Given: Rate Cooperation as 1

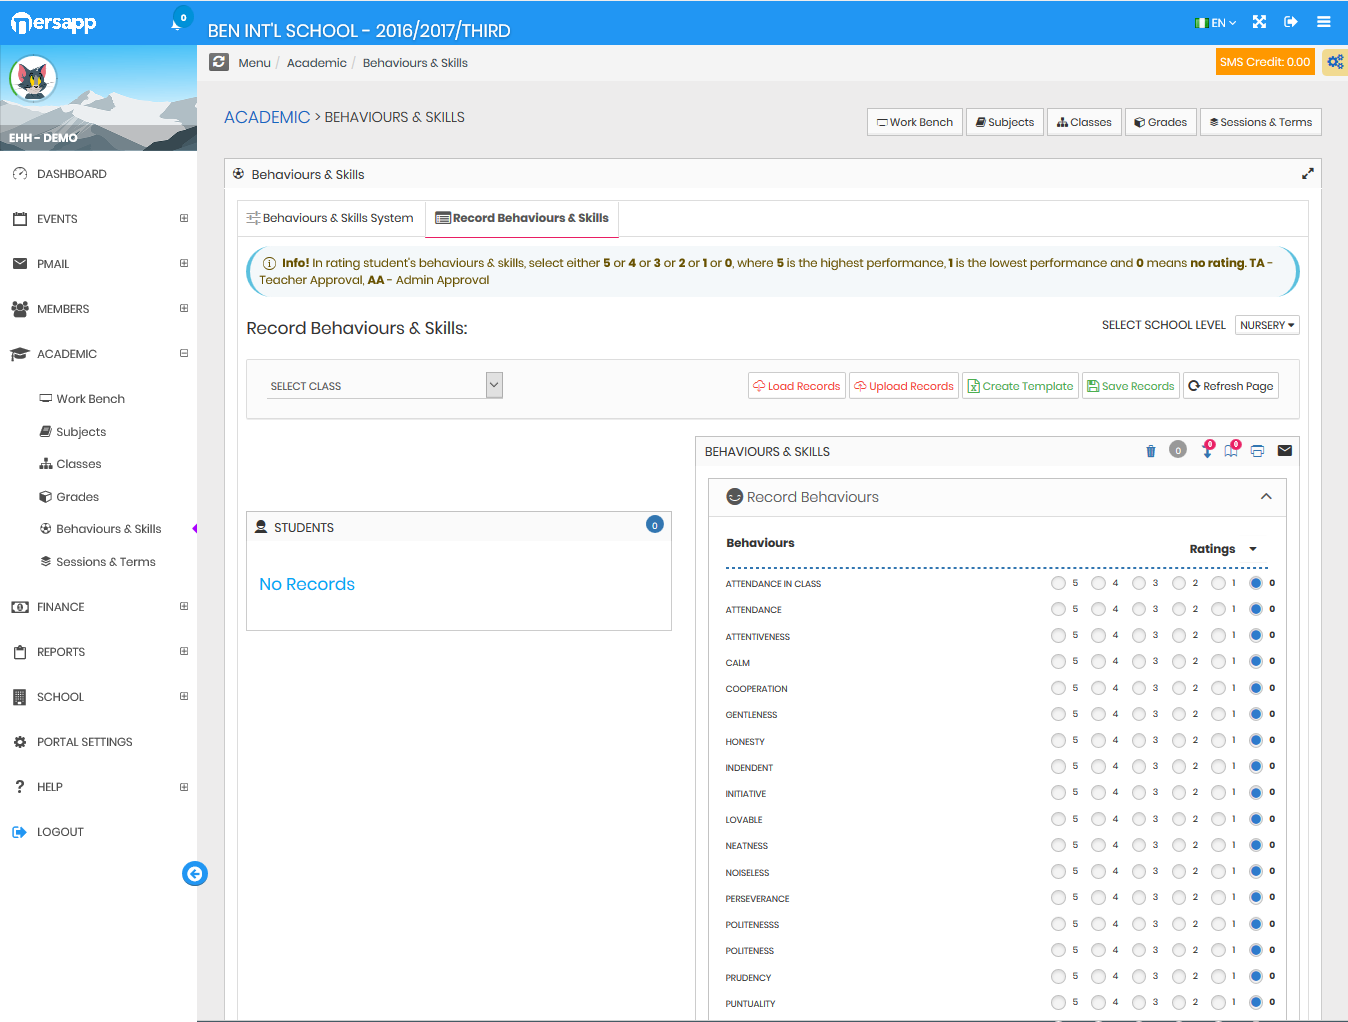Looking at the screenshot, I should point(1218,688).
